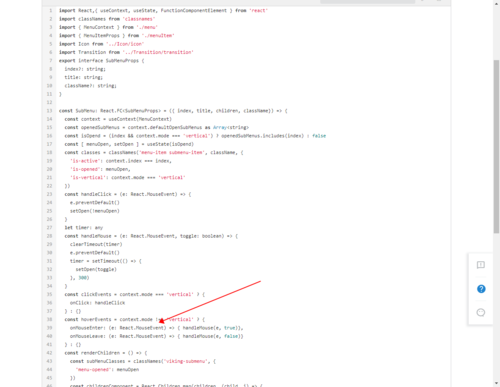Click the 'const classes = classNames' line

click(x=154, y=152)
